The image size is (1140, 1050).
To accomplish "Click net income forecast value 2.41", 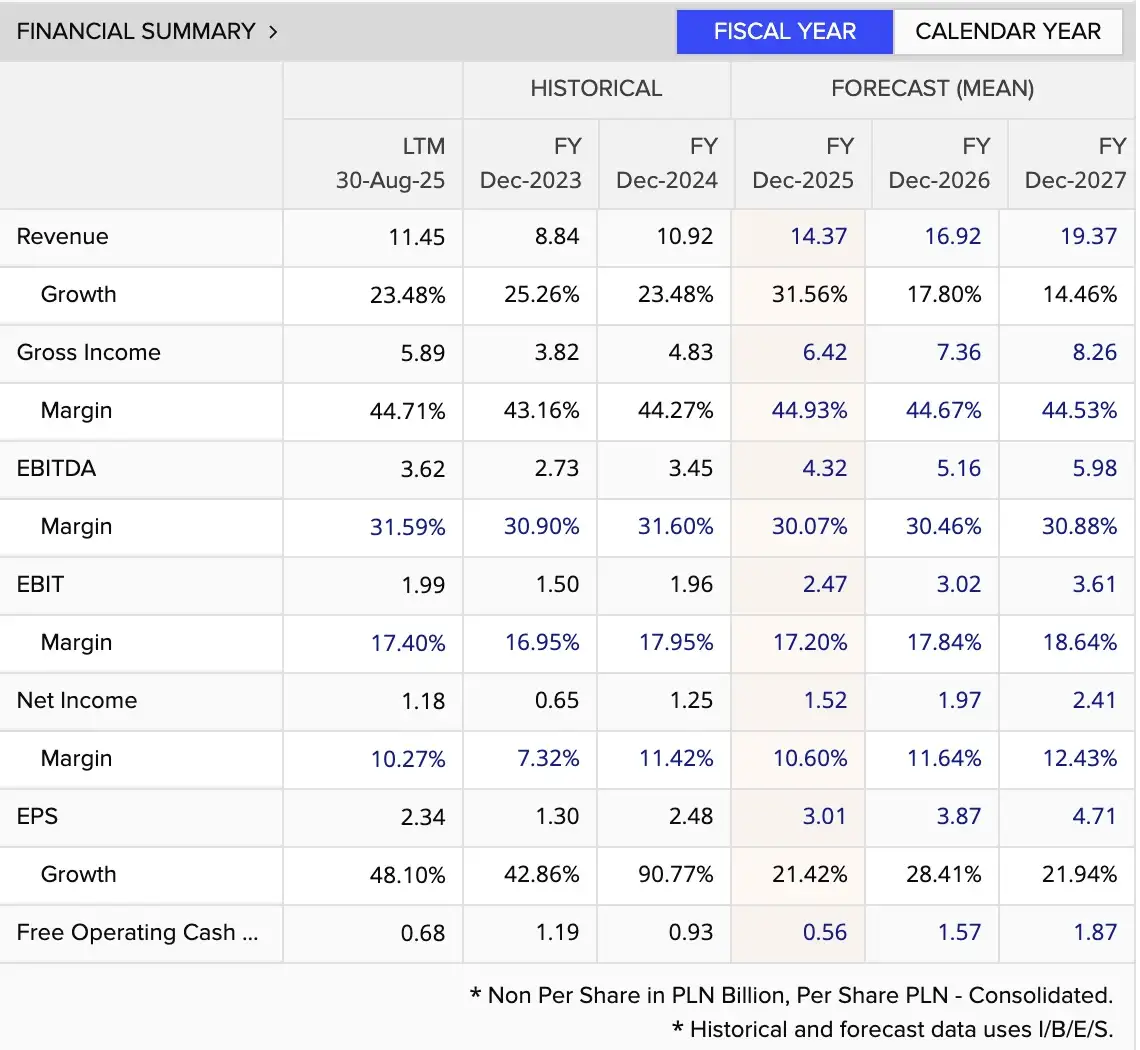I will (1095, 700).
